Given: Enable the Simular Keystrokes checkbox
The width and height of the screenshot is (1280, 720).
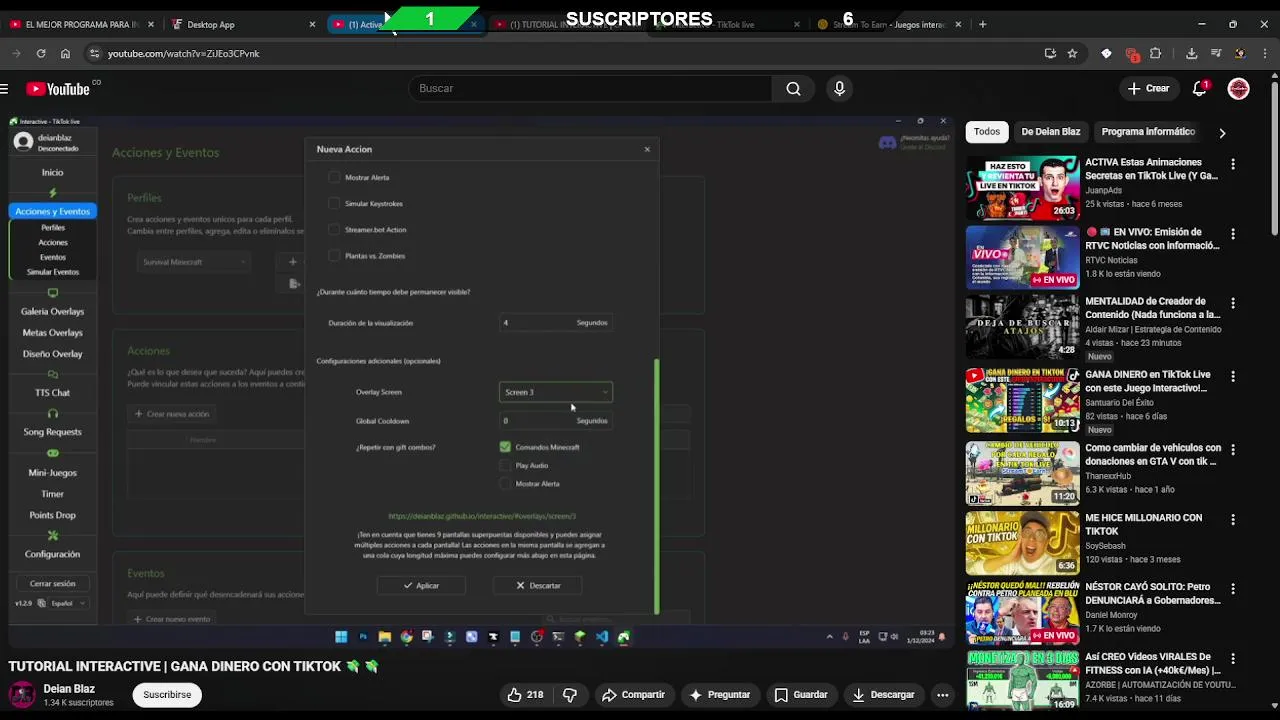Looking at the screenshot, I should point(334,203).
